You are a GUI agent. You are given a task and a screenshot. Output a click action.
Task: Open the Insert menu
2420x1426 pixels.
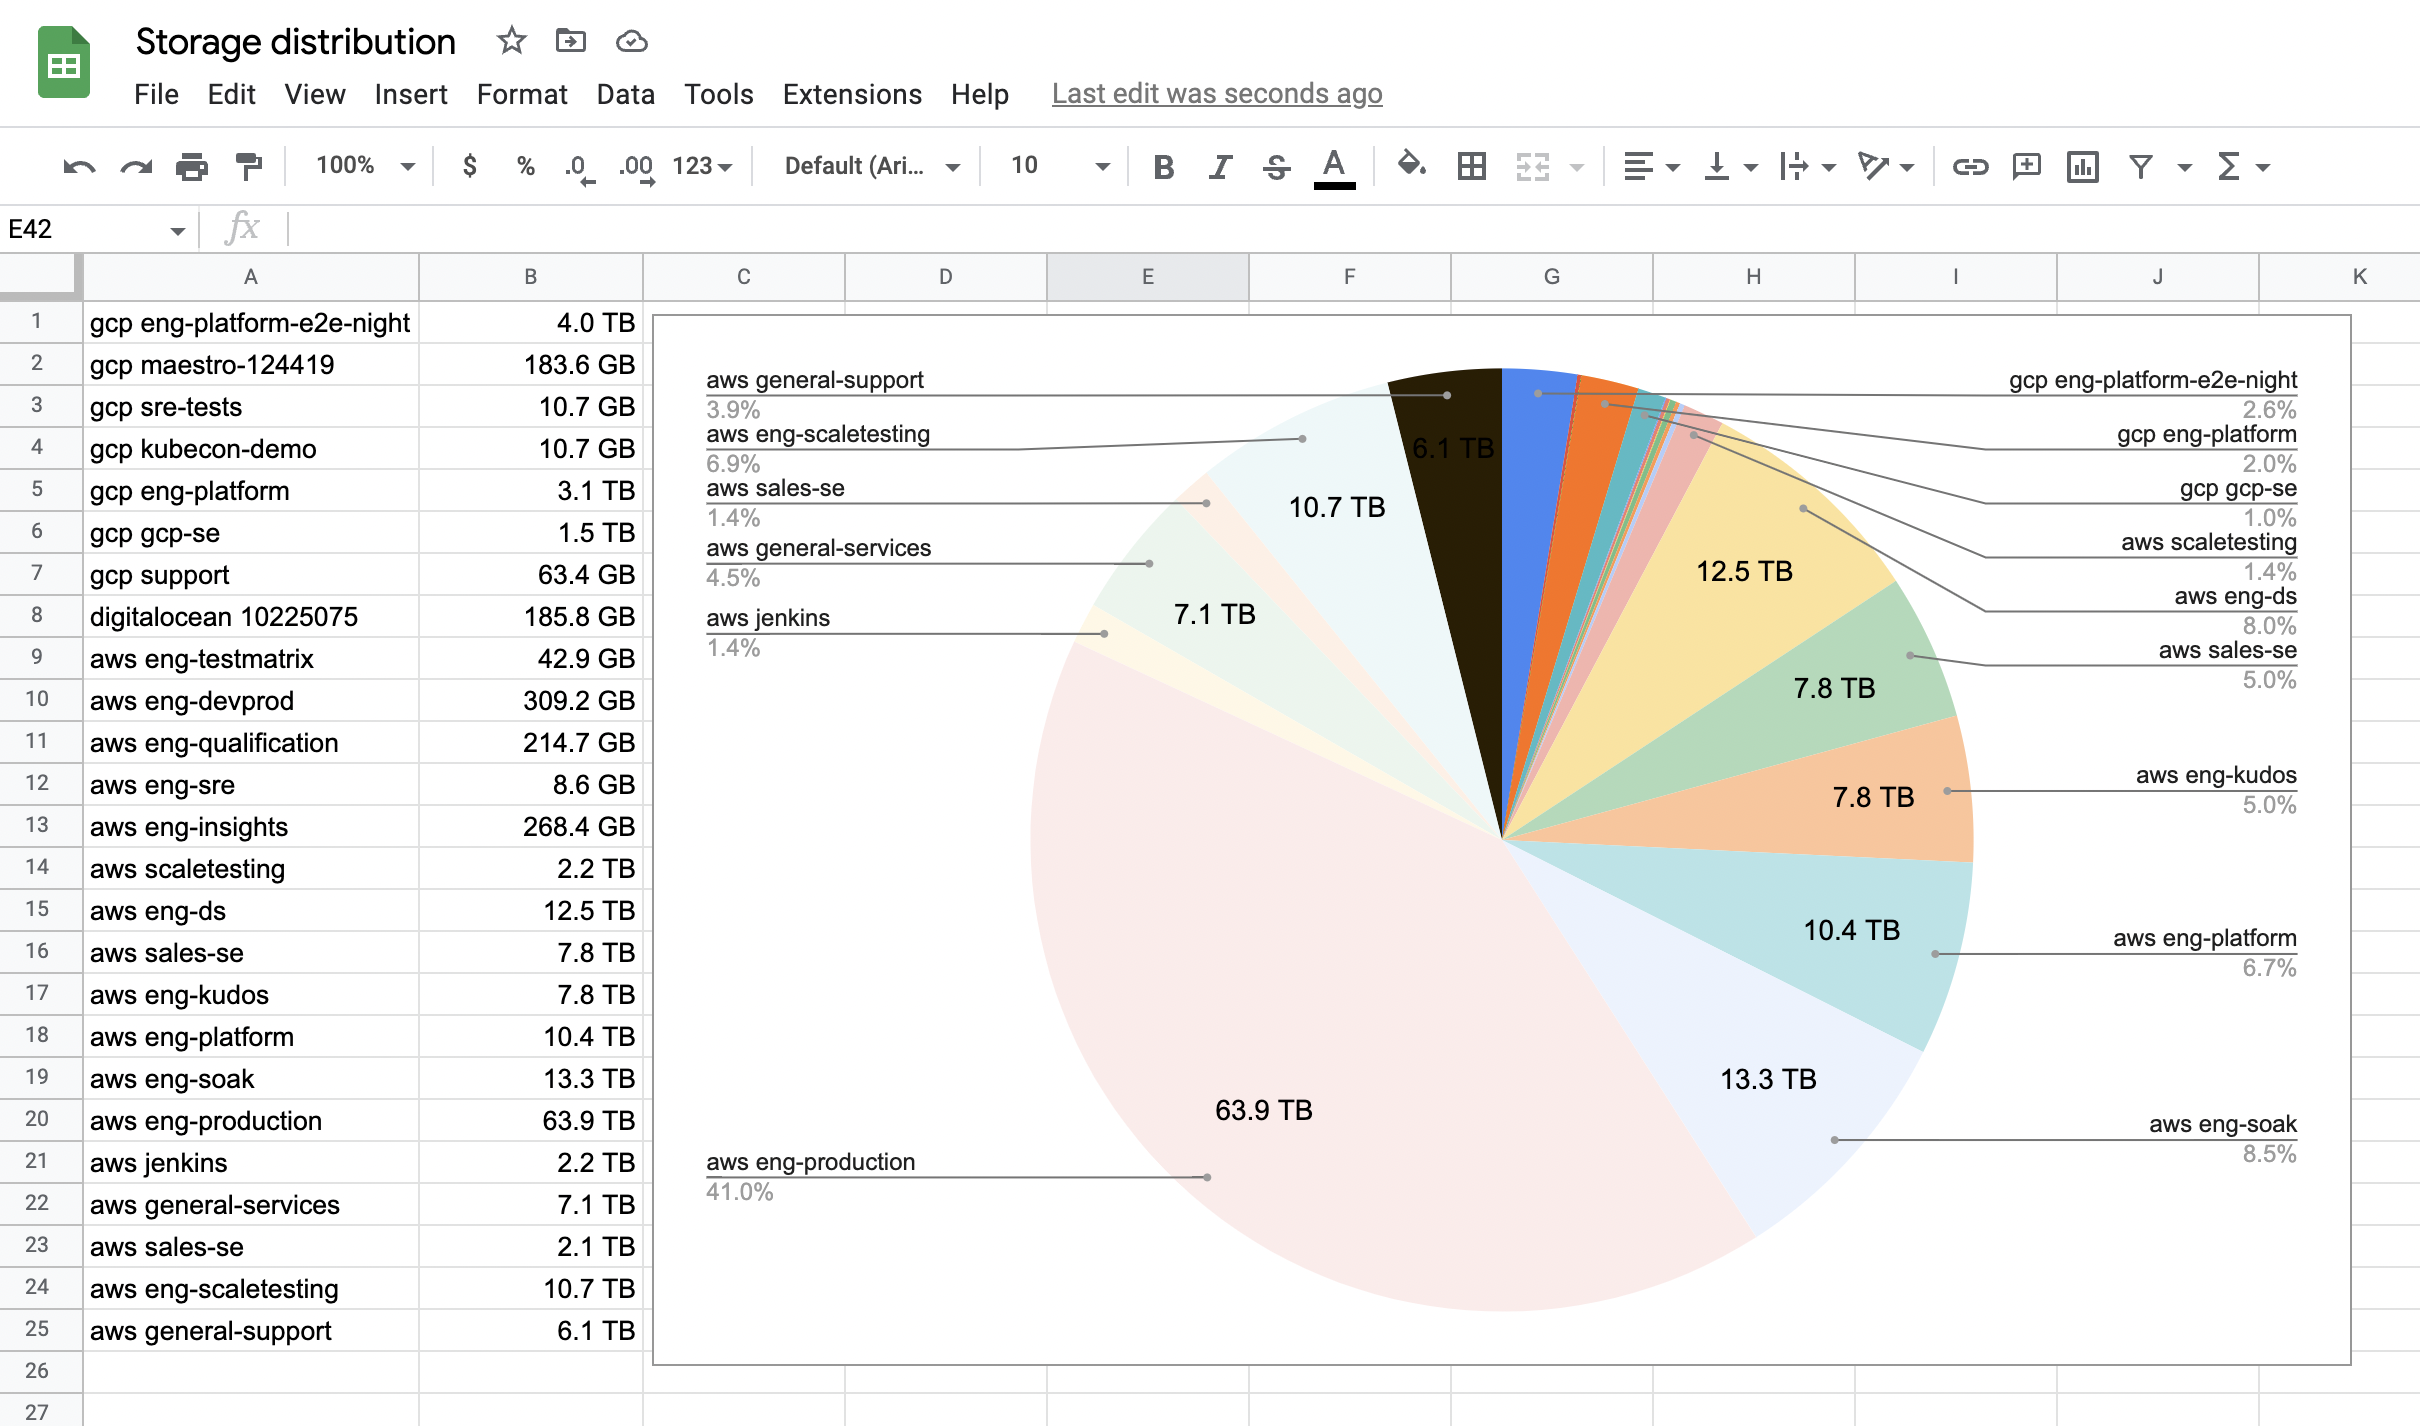pos(410,94)
